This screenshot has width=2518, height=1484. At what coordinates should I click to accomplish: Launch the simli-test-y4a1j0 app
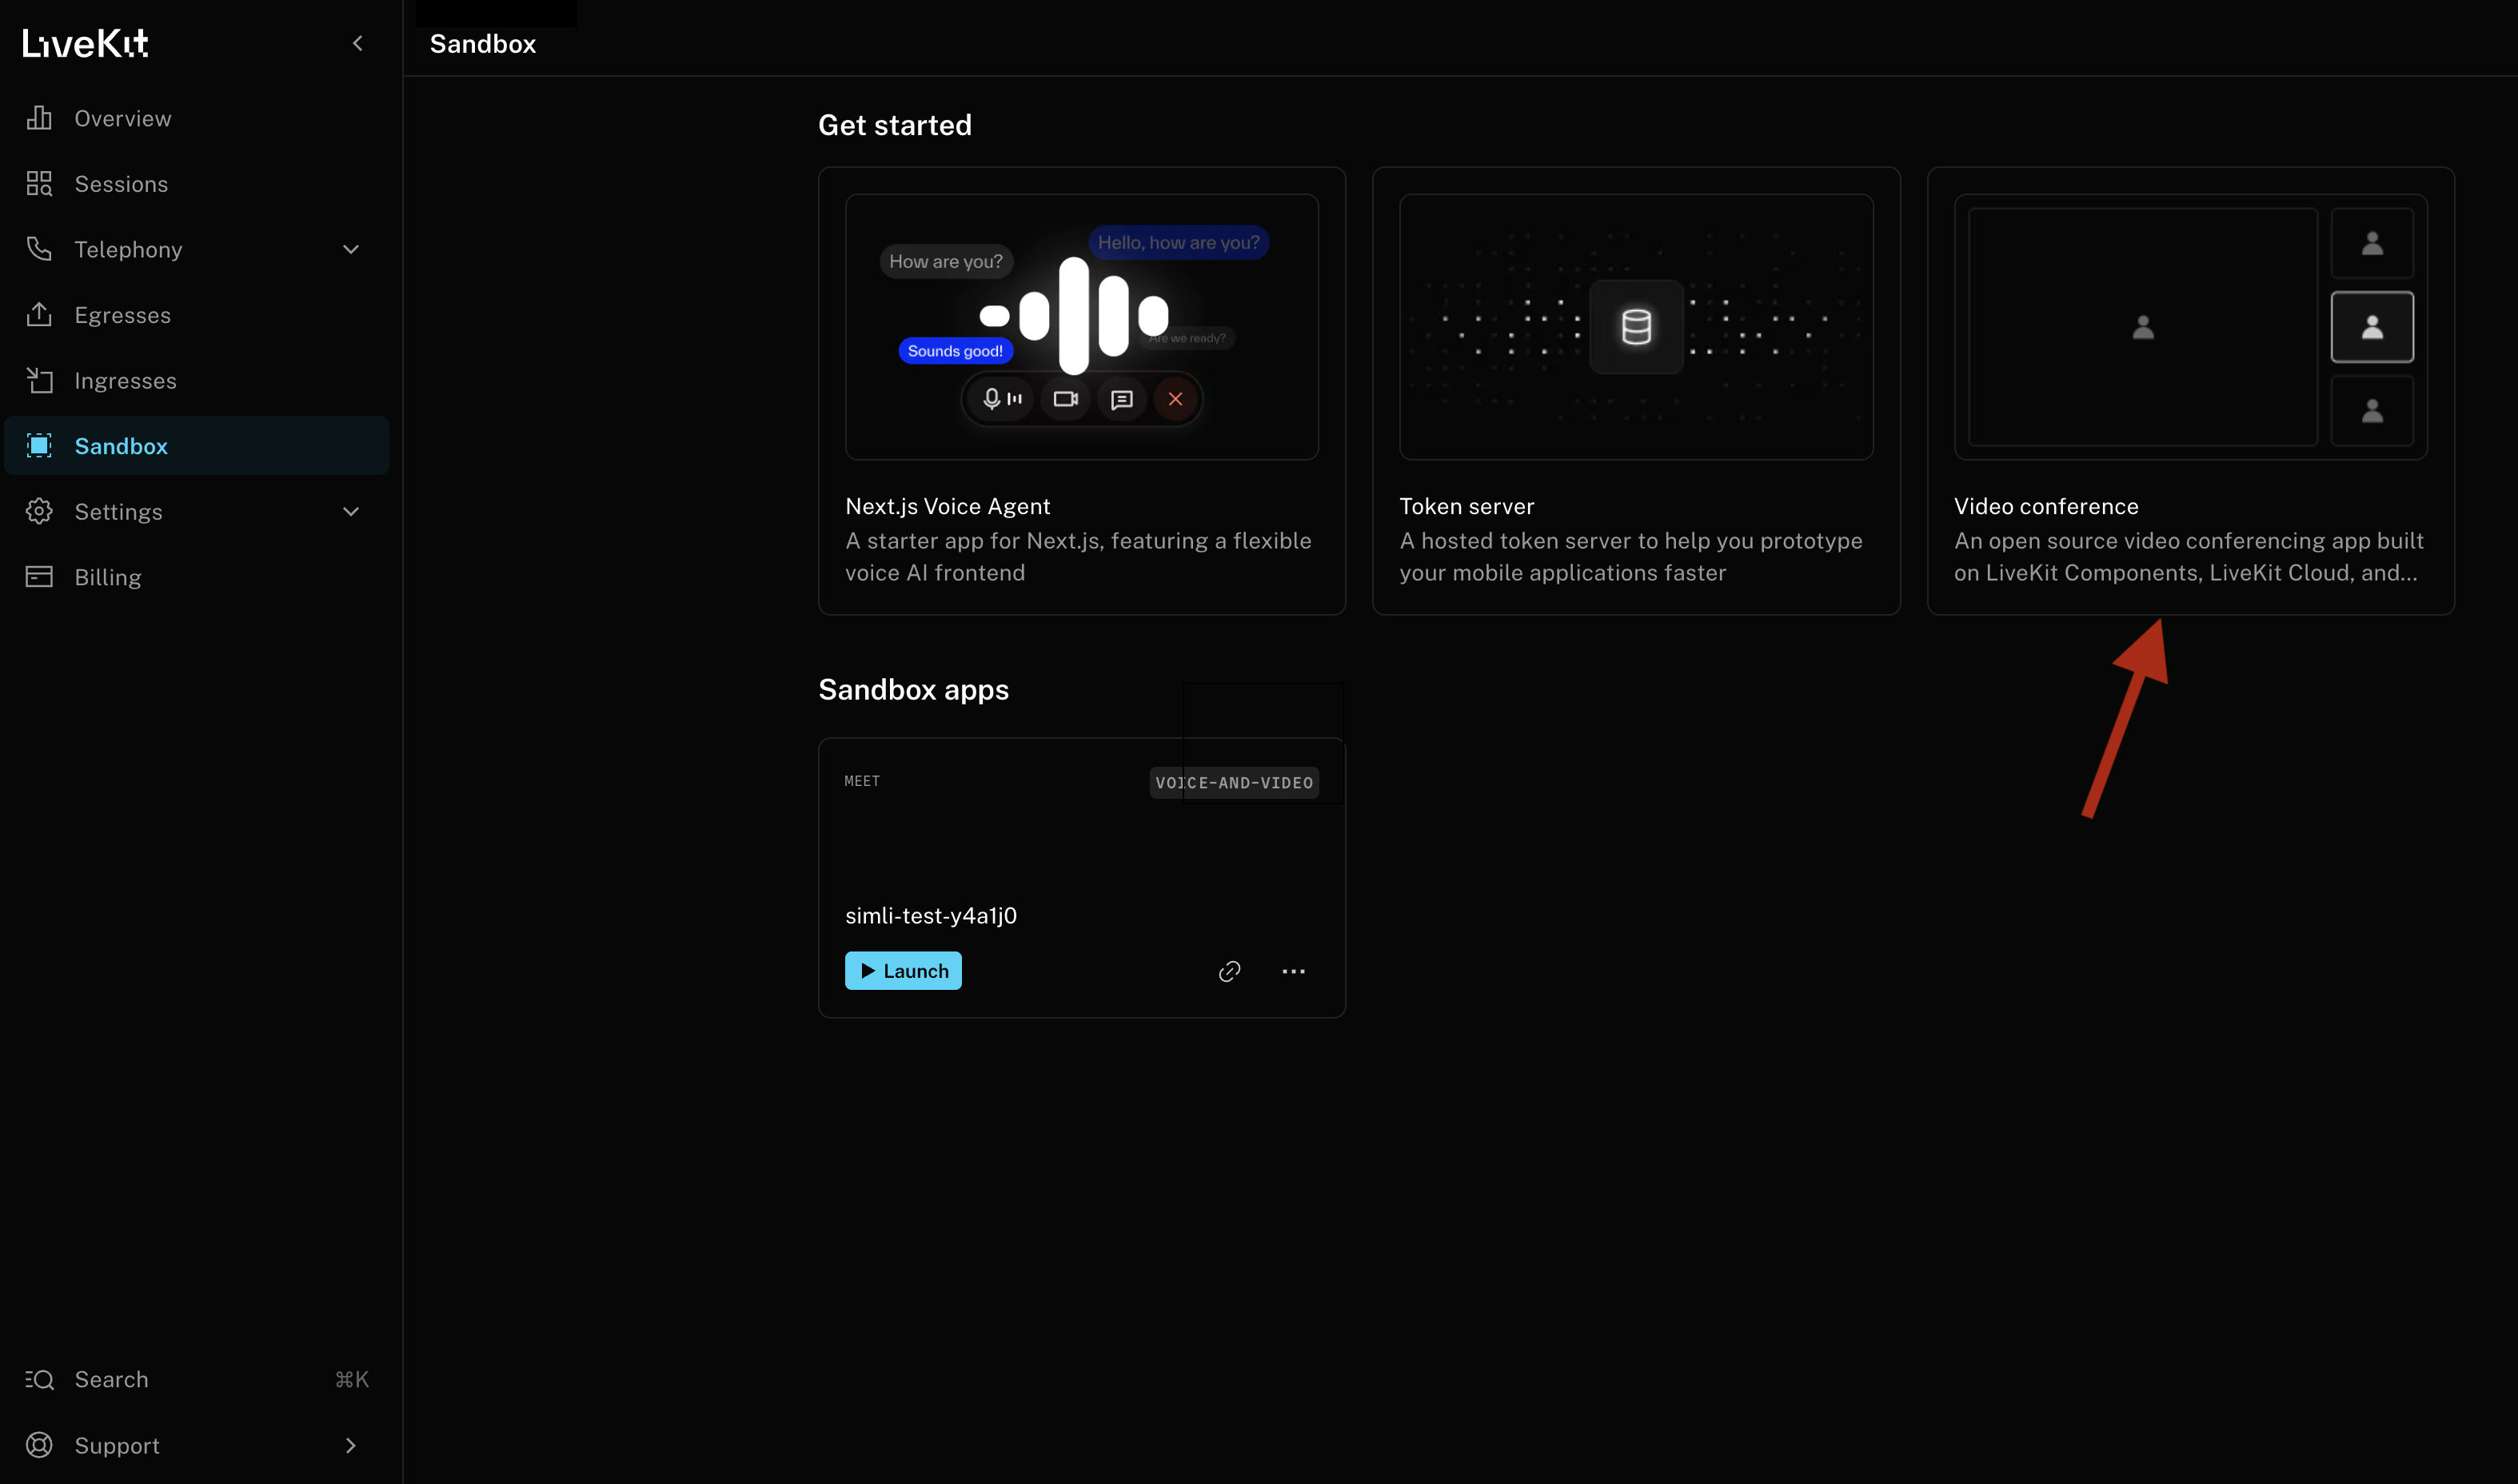click(903, 971)
